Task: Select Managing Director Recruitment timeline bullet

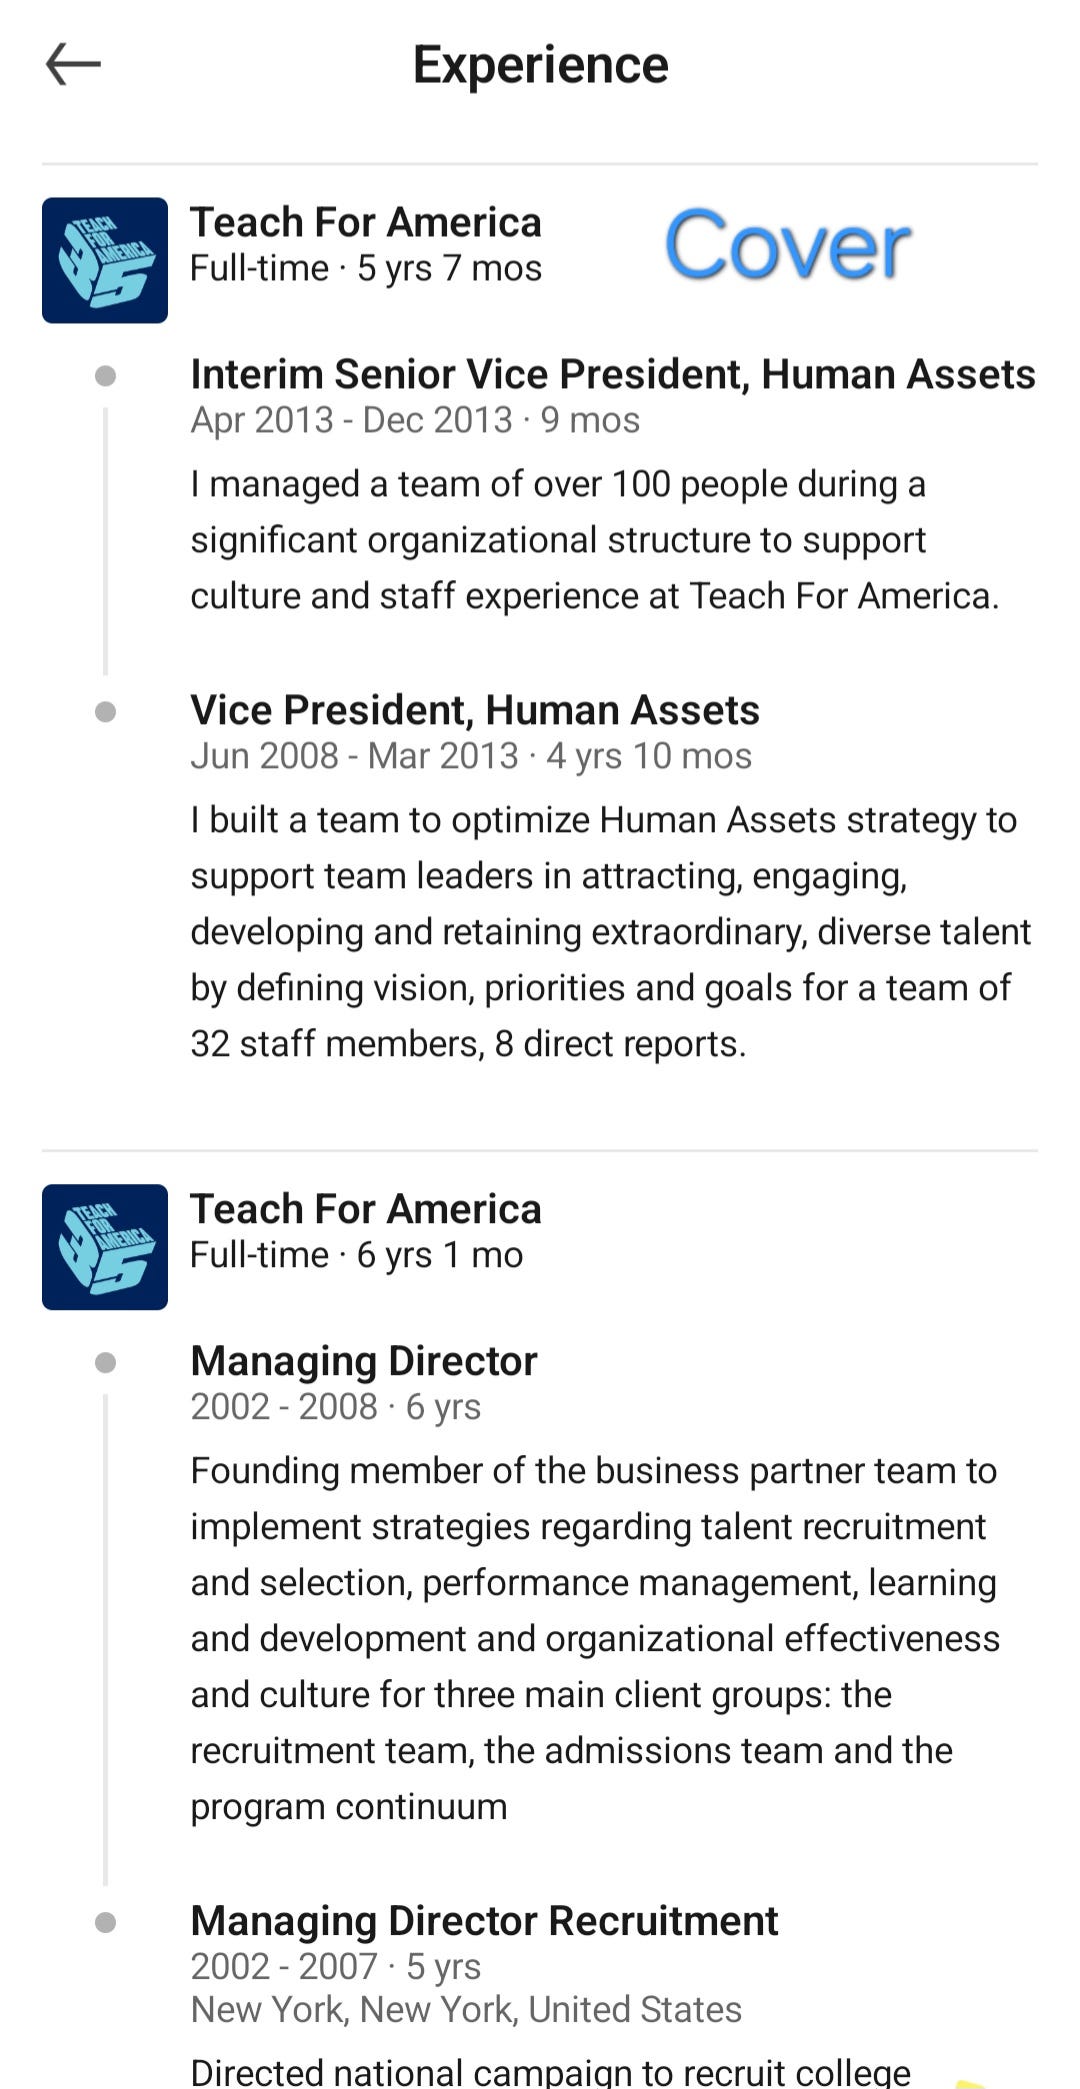Action: click(x=105, y=1923)
